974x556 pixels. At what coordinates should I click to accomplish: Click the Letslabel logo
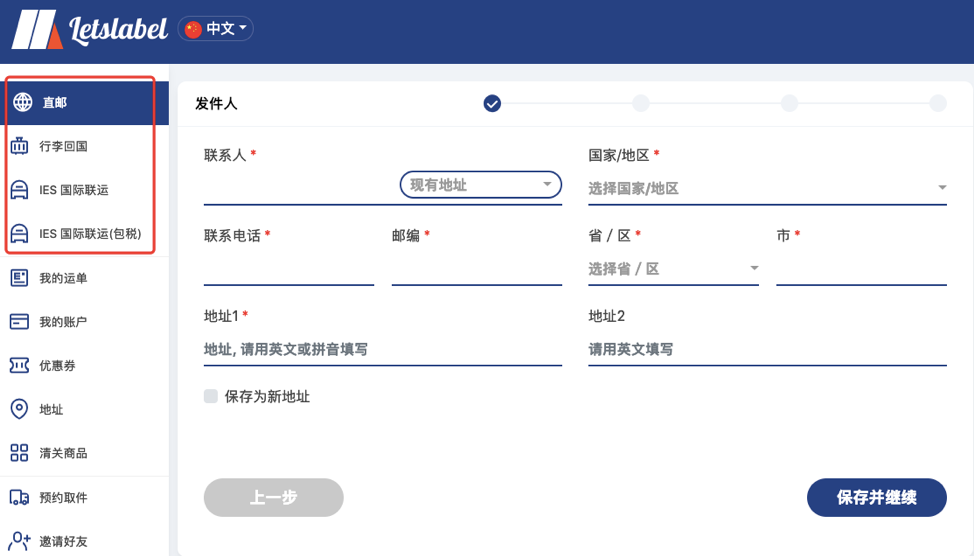(90, 29)
